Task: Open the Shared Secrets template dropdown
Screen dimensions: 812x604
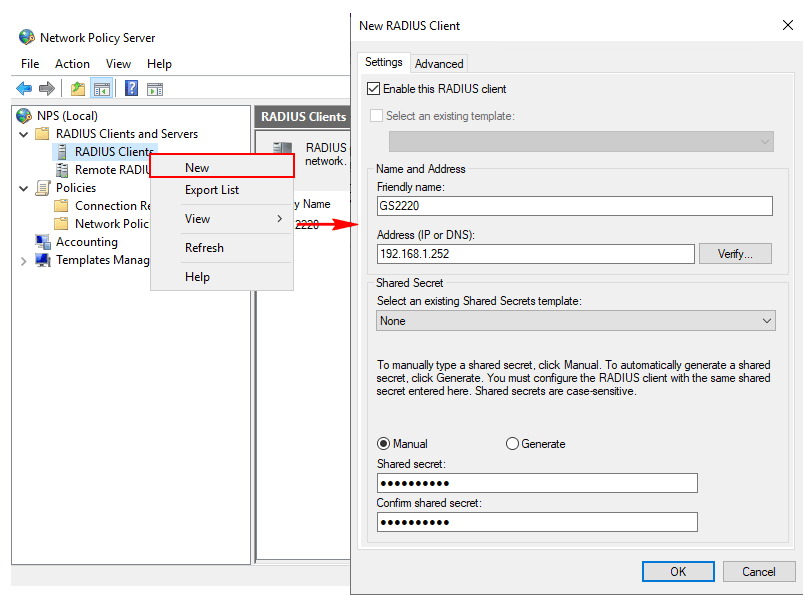Action: 576,321
